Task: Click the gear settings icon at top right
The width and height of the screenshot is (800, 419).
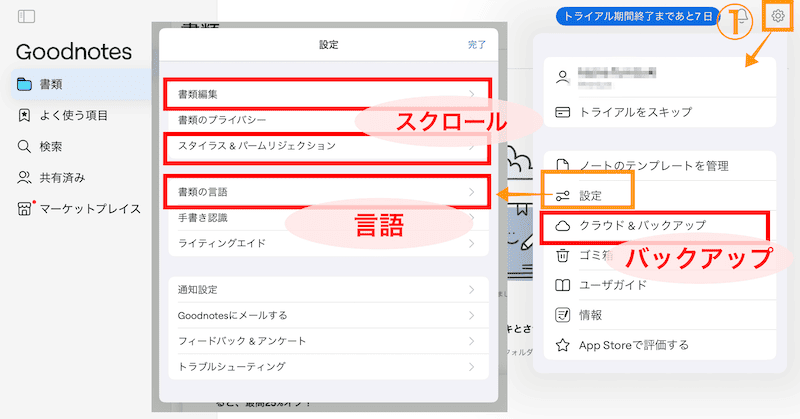Action: 777,16
